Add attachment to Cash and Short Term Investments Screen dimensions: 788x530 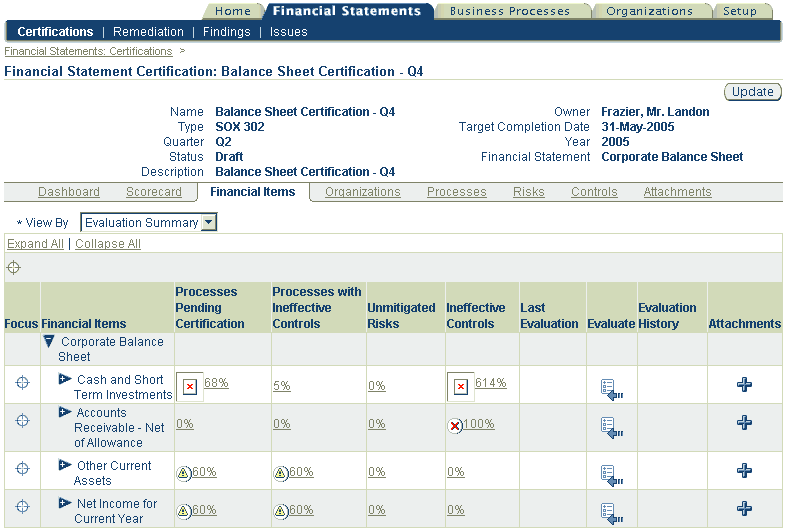(744, 385)
